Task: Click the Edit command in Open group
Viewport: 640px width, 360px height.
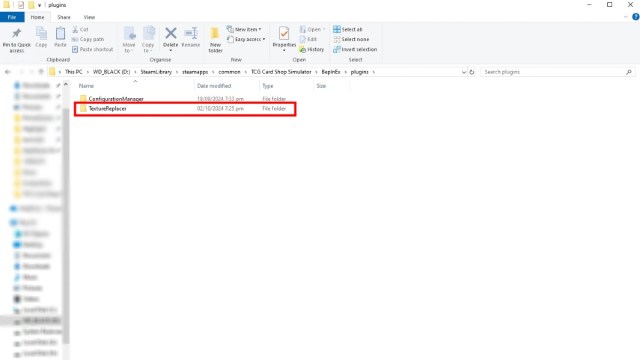Action: tap(309, 39)
